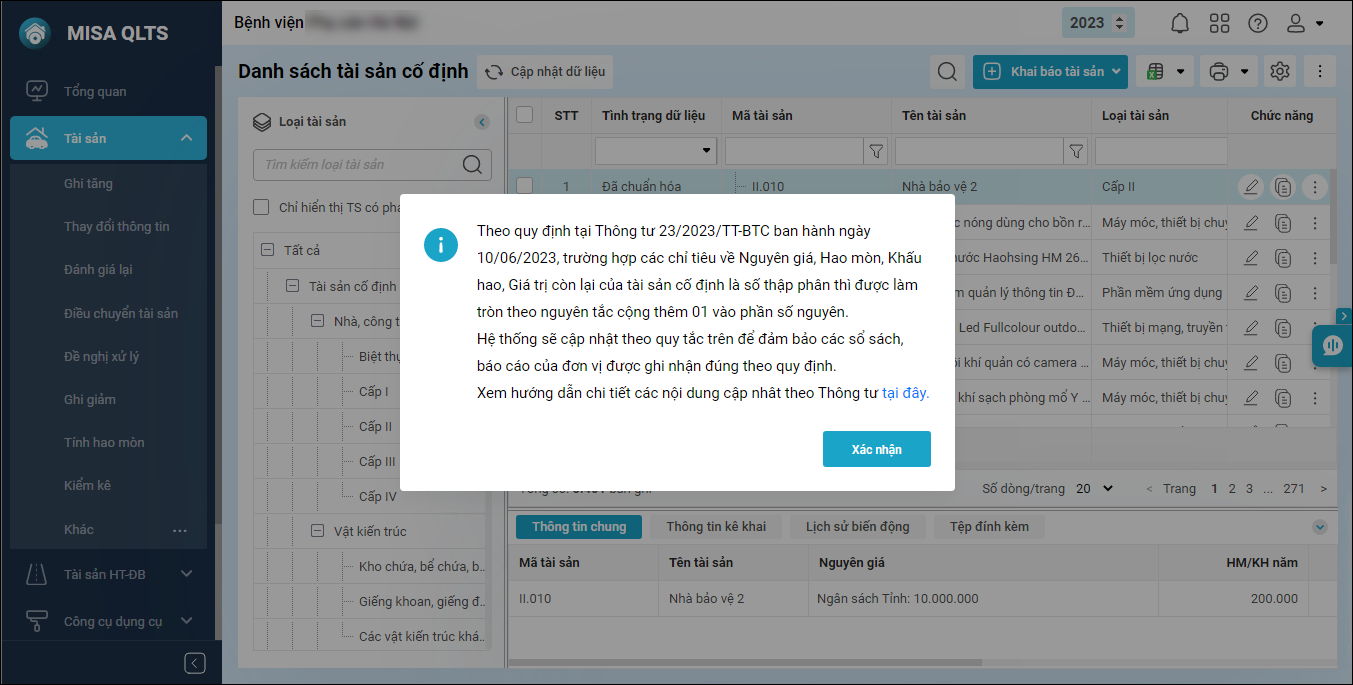Image resolution: width=1353 pixels, height=685 pixels.
Task: Collapse the Tài sản cố định tree node
Action: (x=292, y=286)
